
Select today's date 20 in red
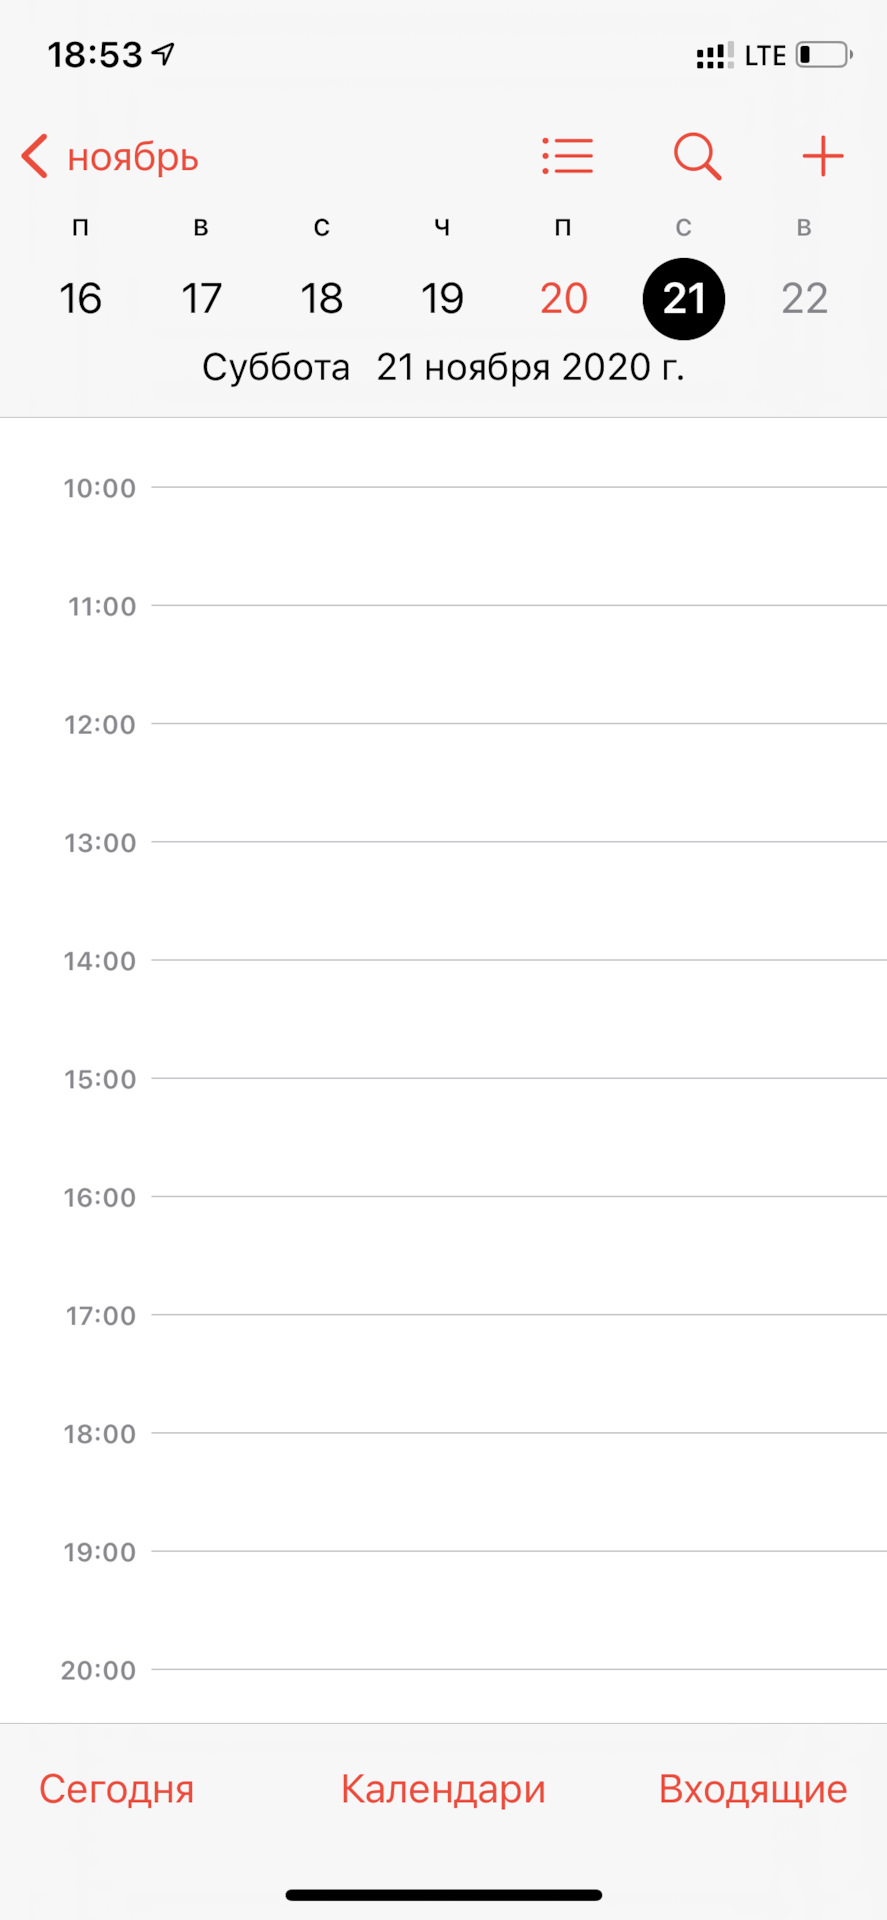[x=563, y=298]
